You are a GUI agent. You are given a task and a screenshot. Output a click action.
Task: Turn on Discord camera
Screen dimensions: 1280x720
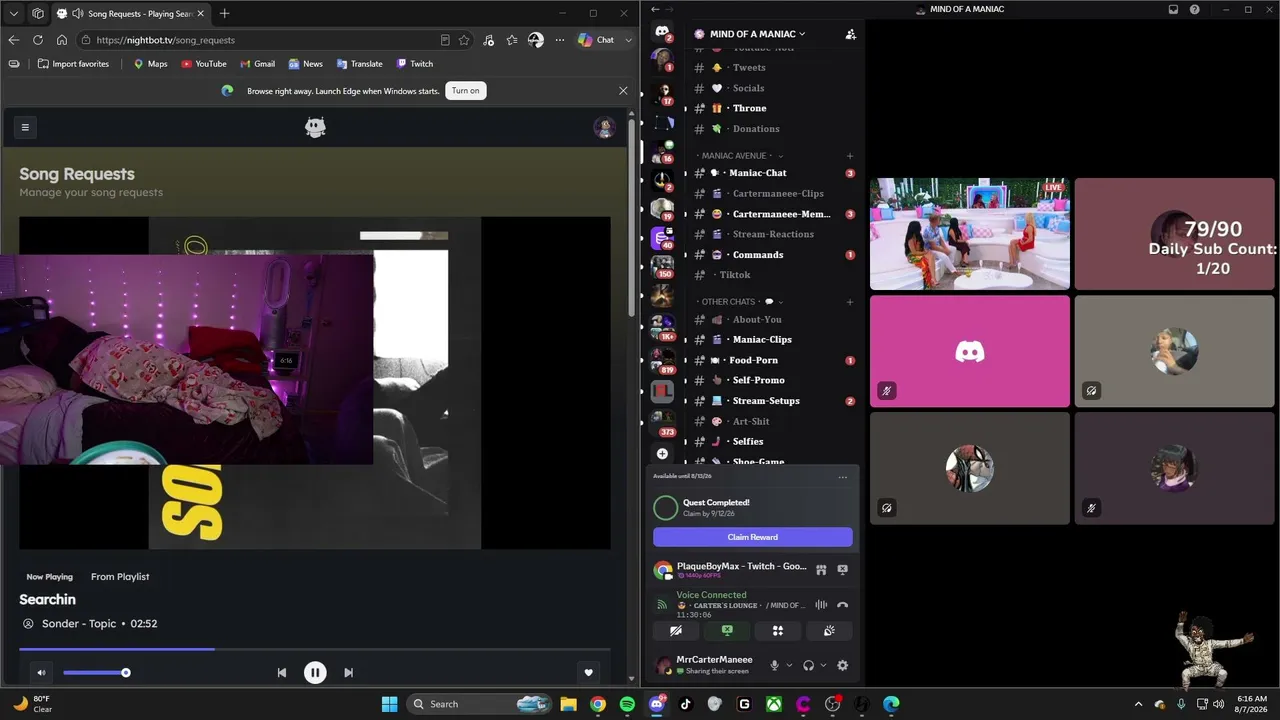click(676, 631)
